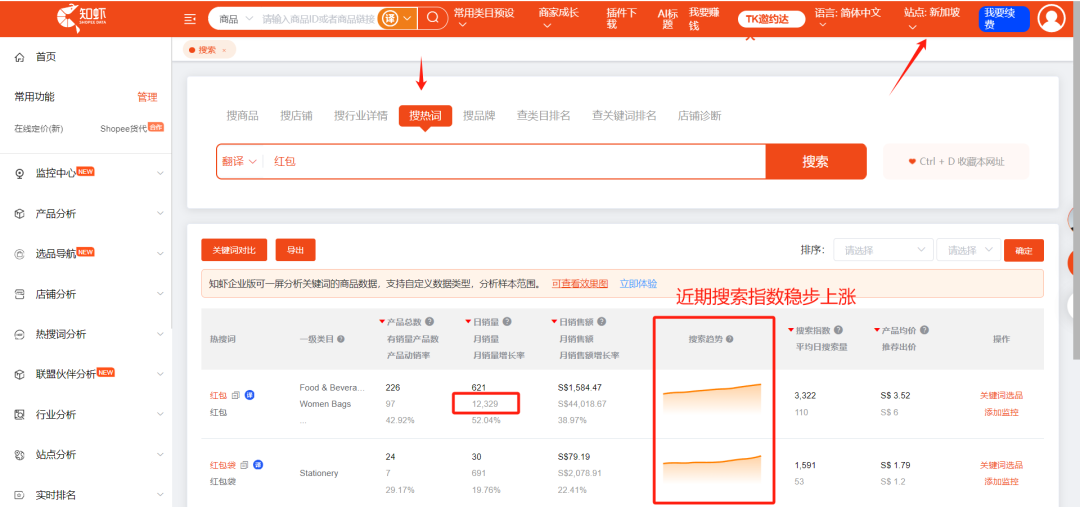Screen dimensions: 1080x507
Task: Switch to 查类目排名 tab
Action: pos(543,116)
